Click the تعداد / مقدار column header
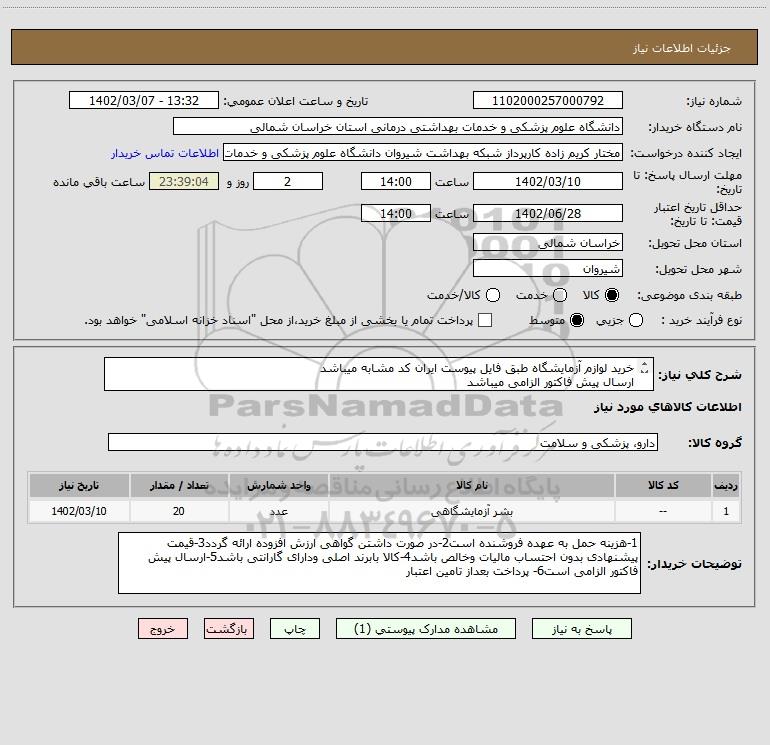 click(179, 486)
